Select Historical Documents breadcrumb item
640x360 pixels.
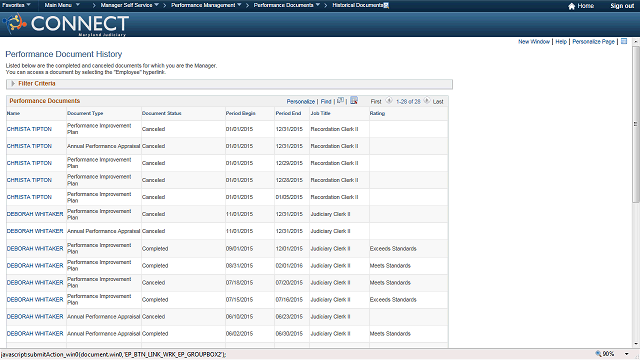coord(358,5)
